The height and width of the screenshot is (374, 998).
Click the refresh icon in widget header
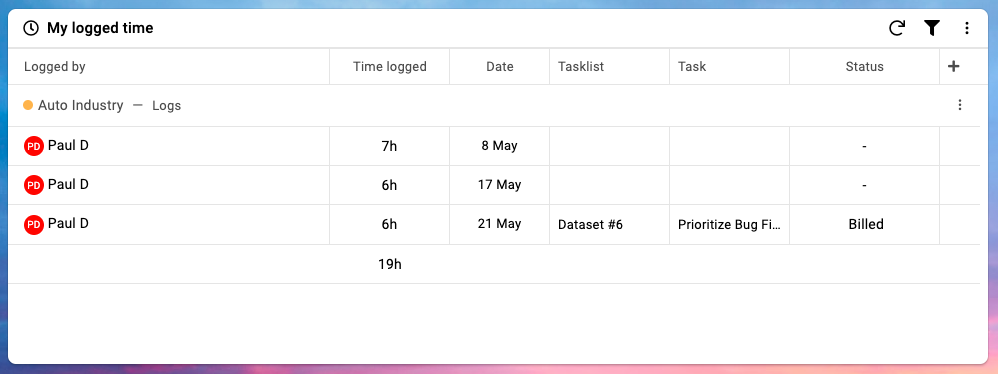pyautogui.click(x=897, y=28)
